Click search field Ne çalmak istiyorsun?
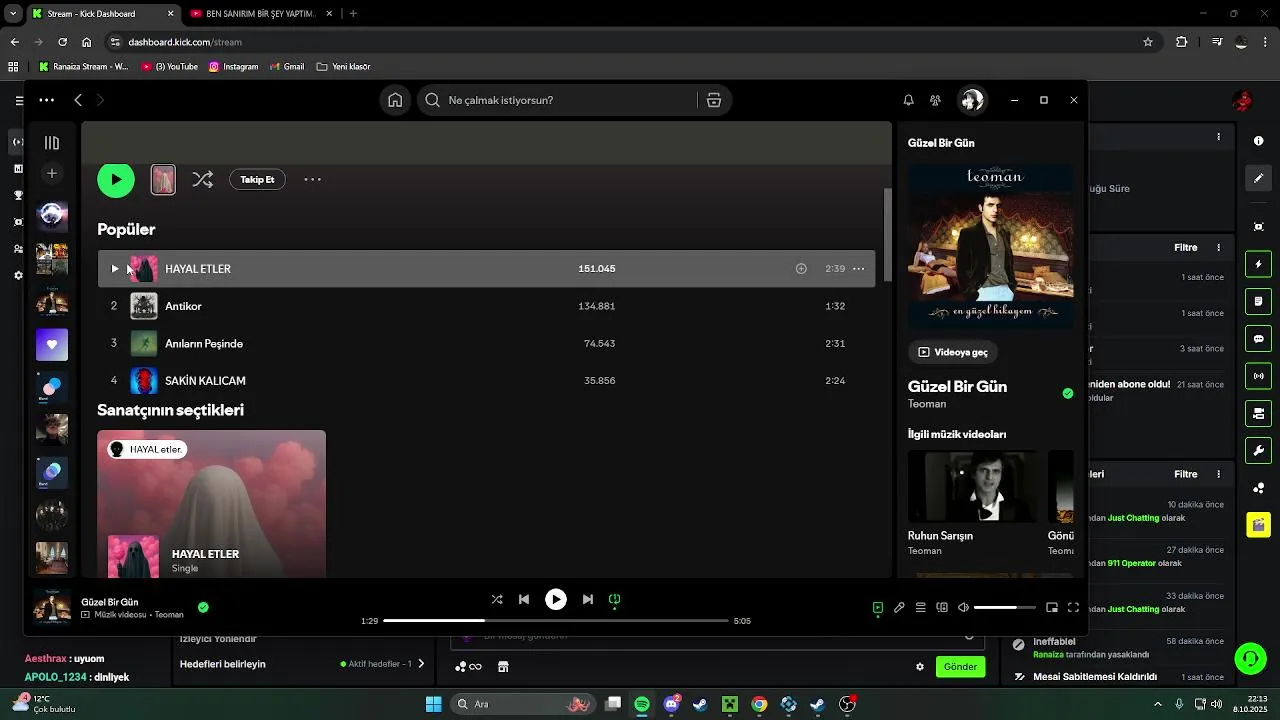Image resolution: width=1280 pixels, height=720 pixels. tap(557, 100)
